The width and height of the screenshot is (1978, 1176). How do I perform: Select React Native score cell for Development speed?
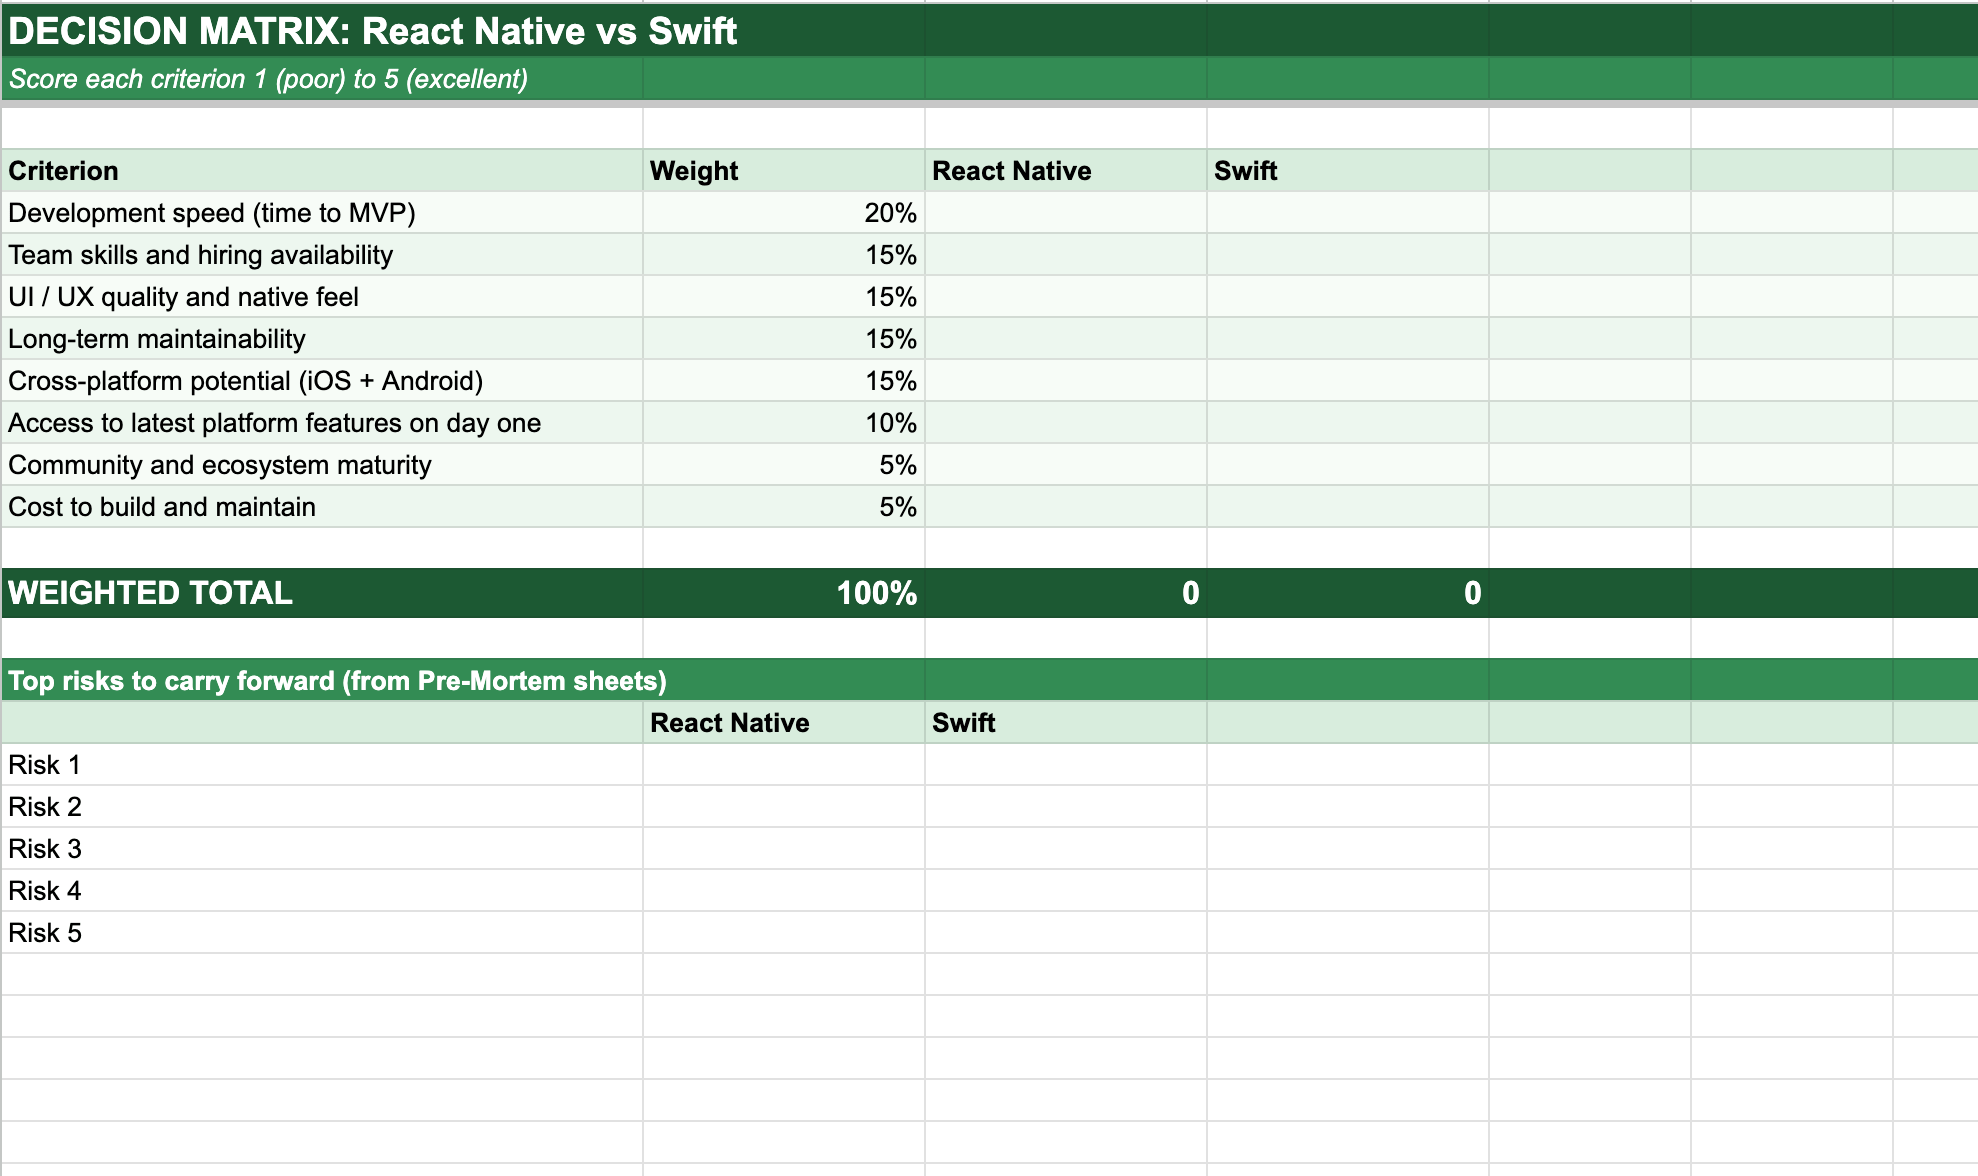[1066, 213]
